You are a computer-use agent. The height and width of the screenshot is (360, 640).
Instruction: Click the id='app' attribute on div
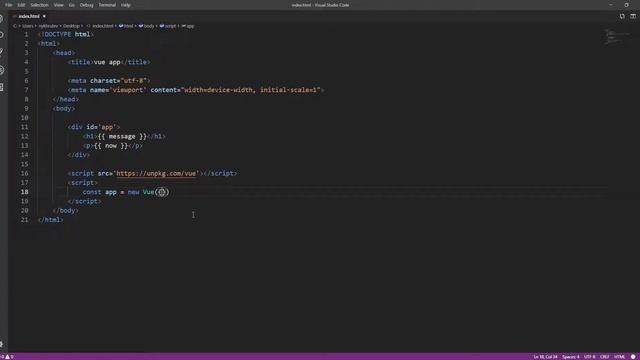[101, 127]
